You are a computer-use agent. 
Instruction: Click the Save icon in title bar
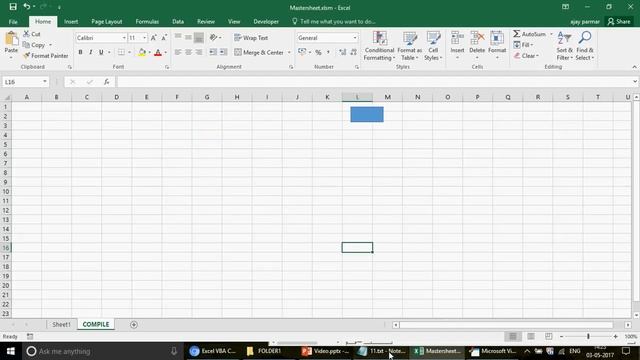point(13,7)
